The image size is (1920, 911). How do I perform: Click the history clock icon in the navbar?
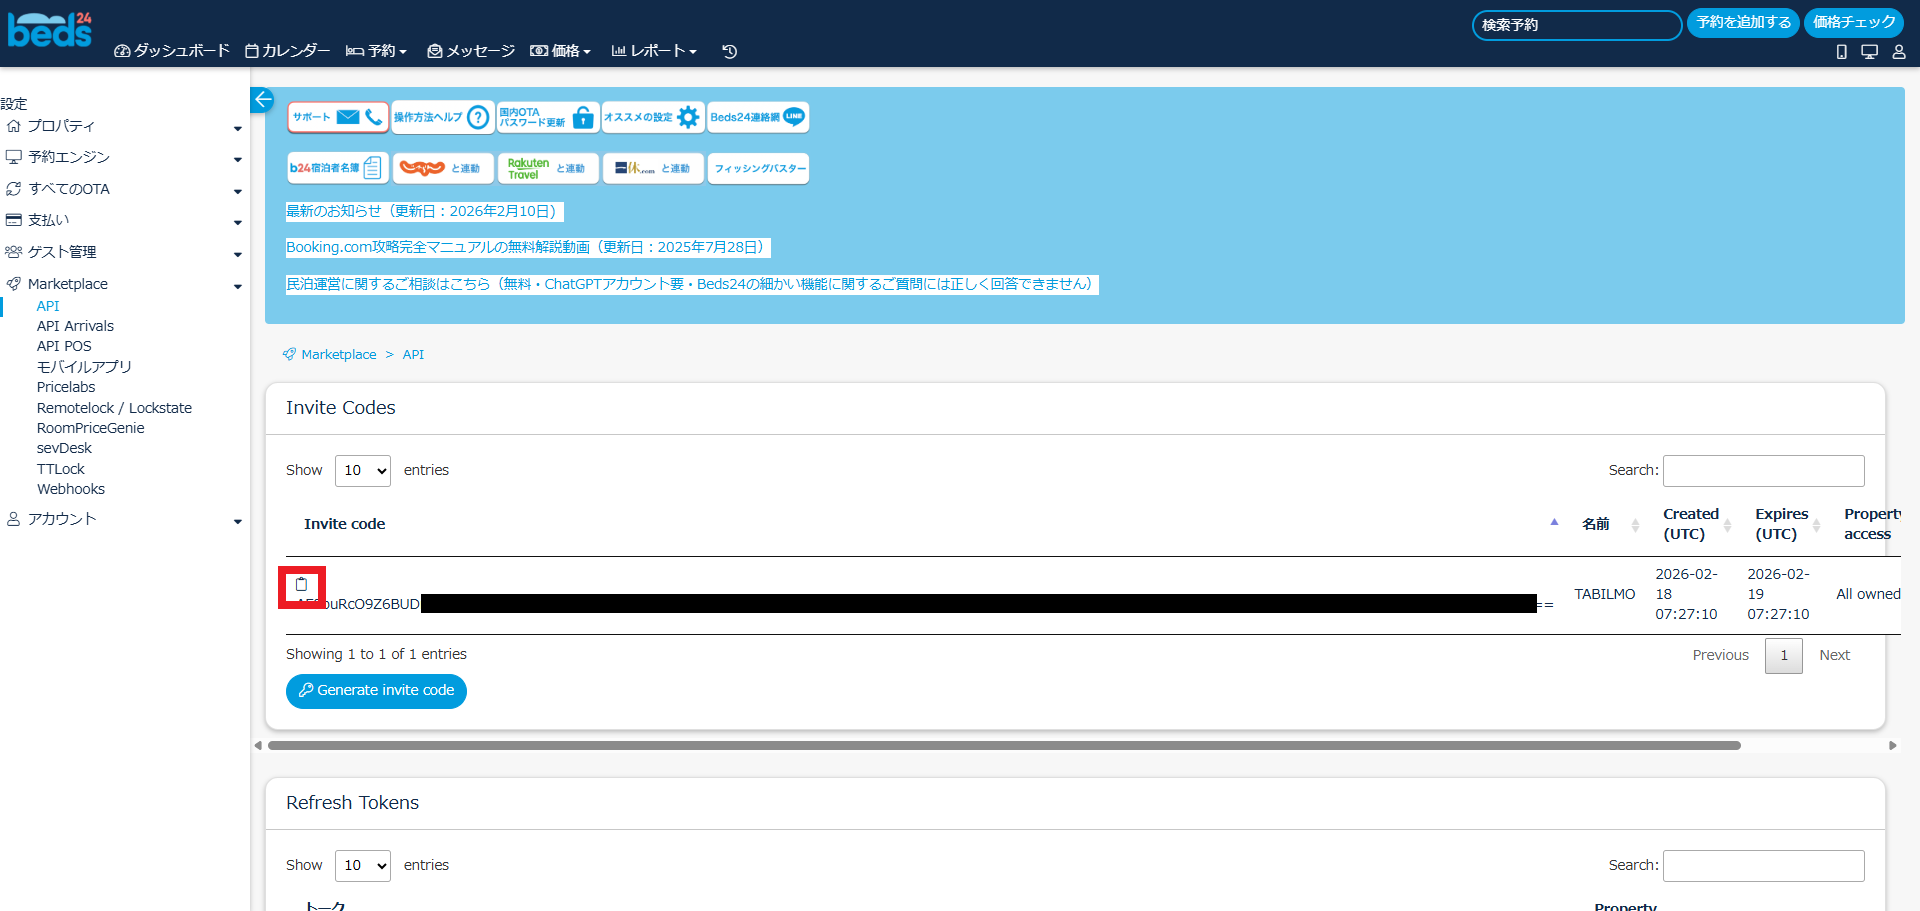click(x=729, y=51)
